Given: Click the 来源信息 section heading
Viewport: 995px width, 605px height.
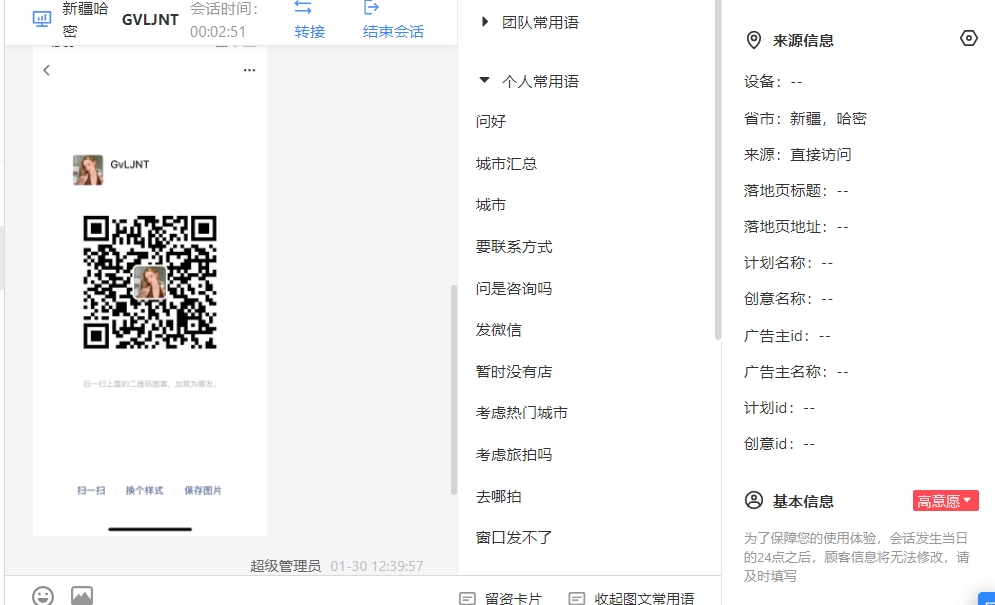Looking at the screenshot, I should (x=803, y=41).
